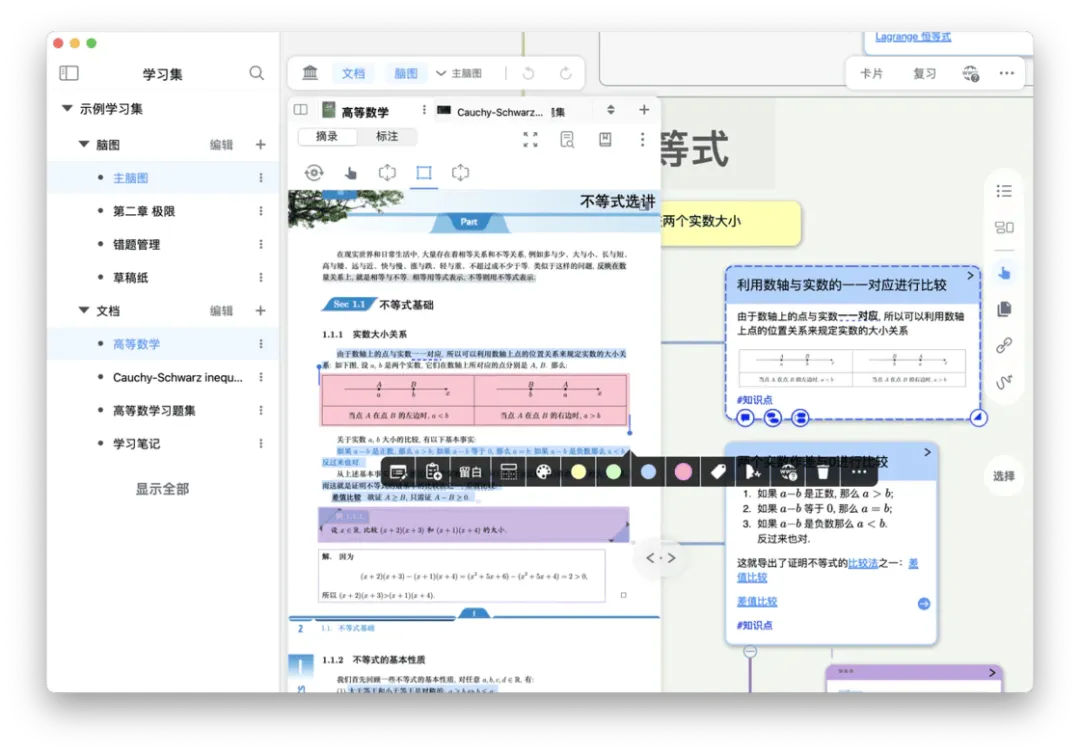Viewport: 1080px width, 754px height.
Task: Collapse the 脑图 section triangle
Action: tap(83, 144)
